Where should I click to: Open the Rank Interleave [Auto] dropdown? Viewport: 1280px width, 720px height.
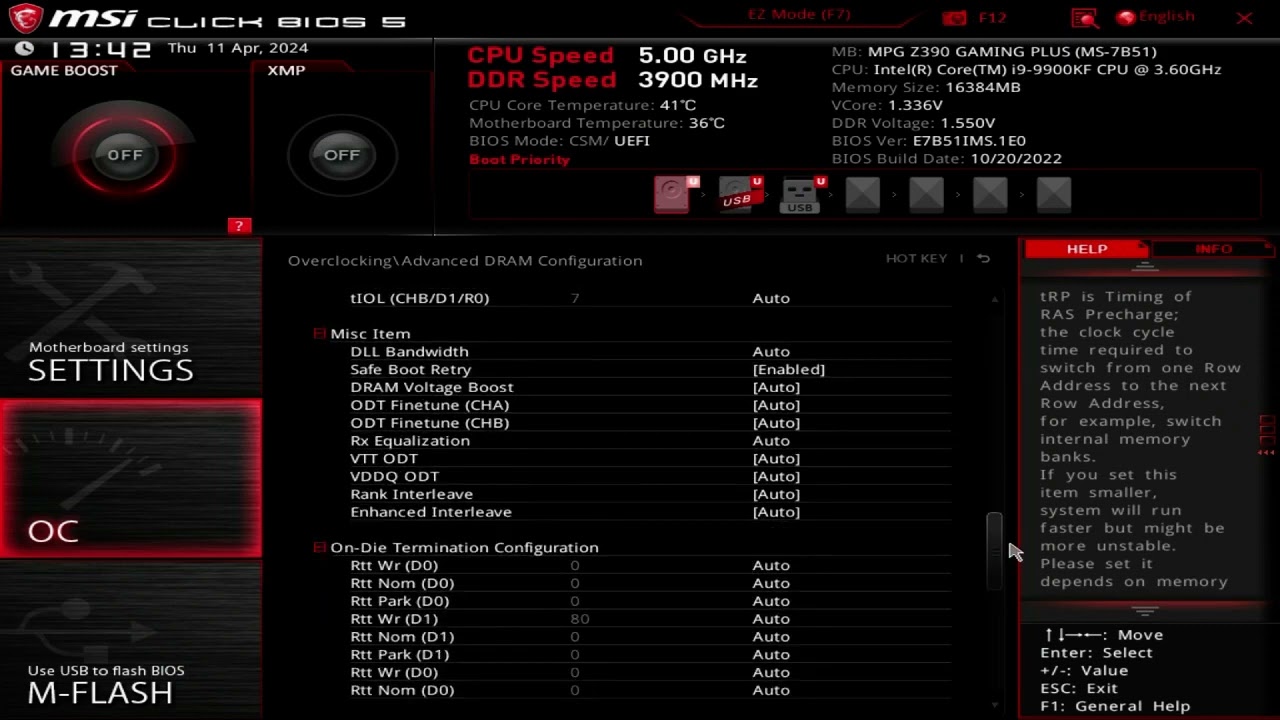776,494
